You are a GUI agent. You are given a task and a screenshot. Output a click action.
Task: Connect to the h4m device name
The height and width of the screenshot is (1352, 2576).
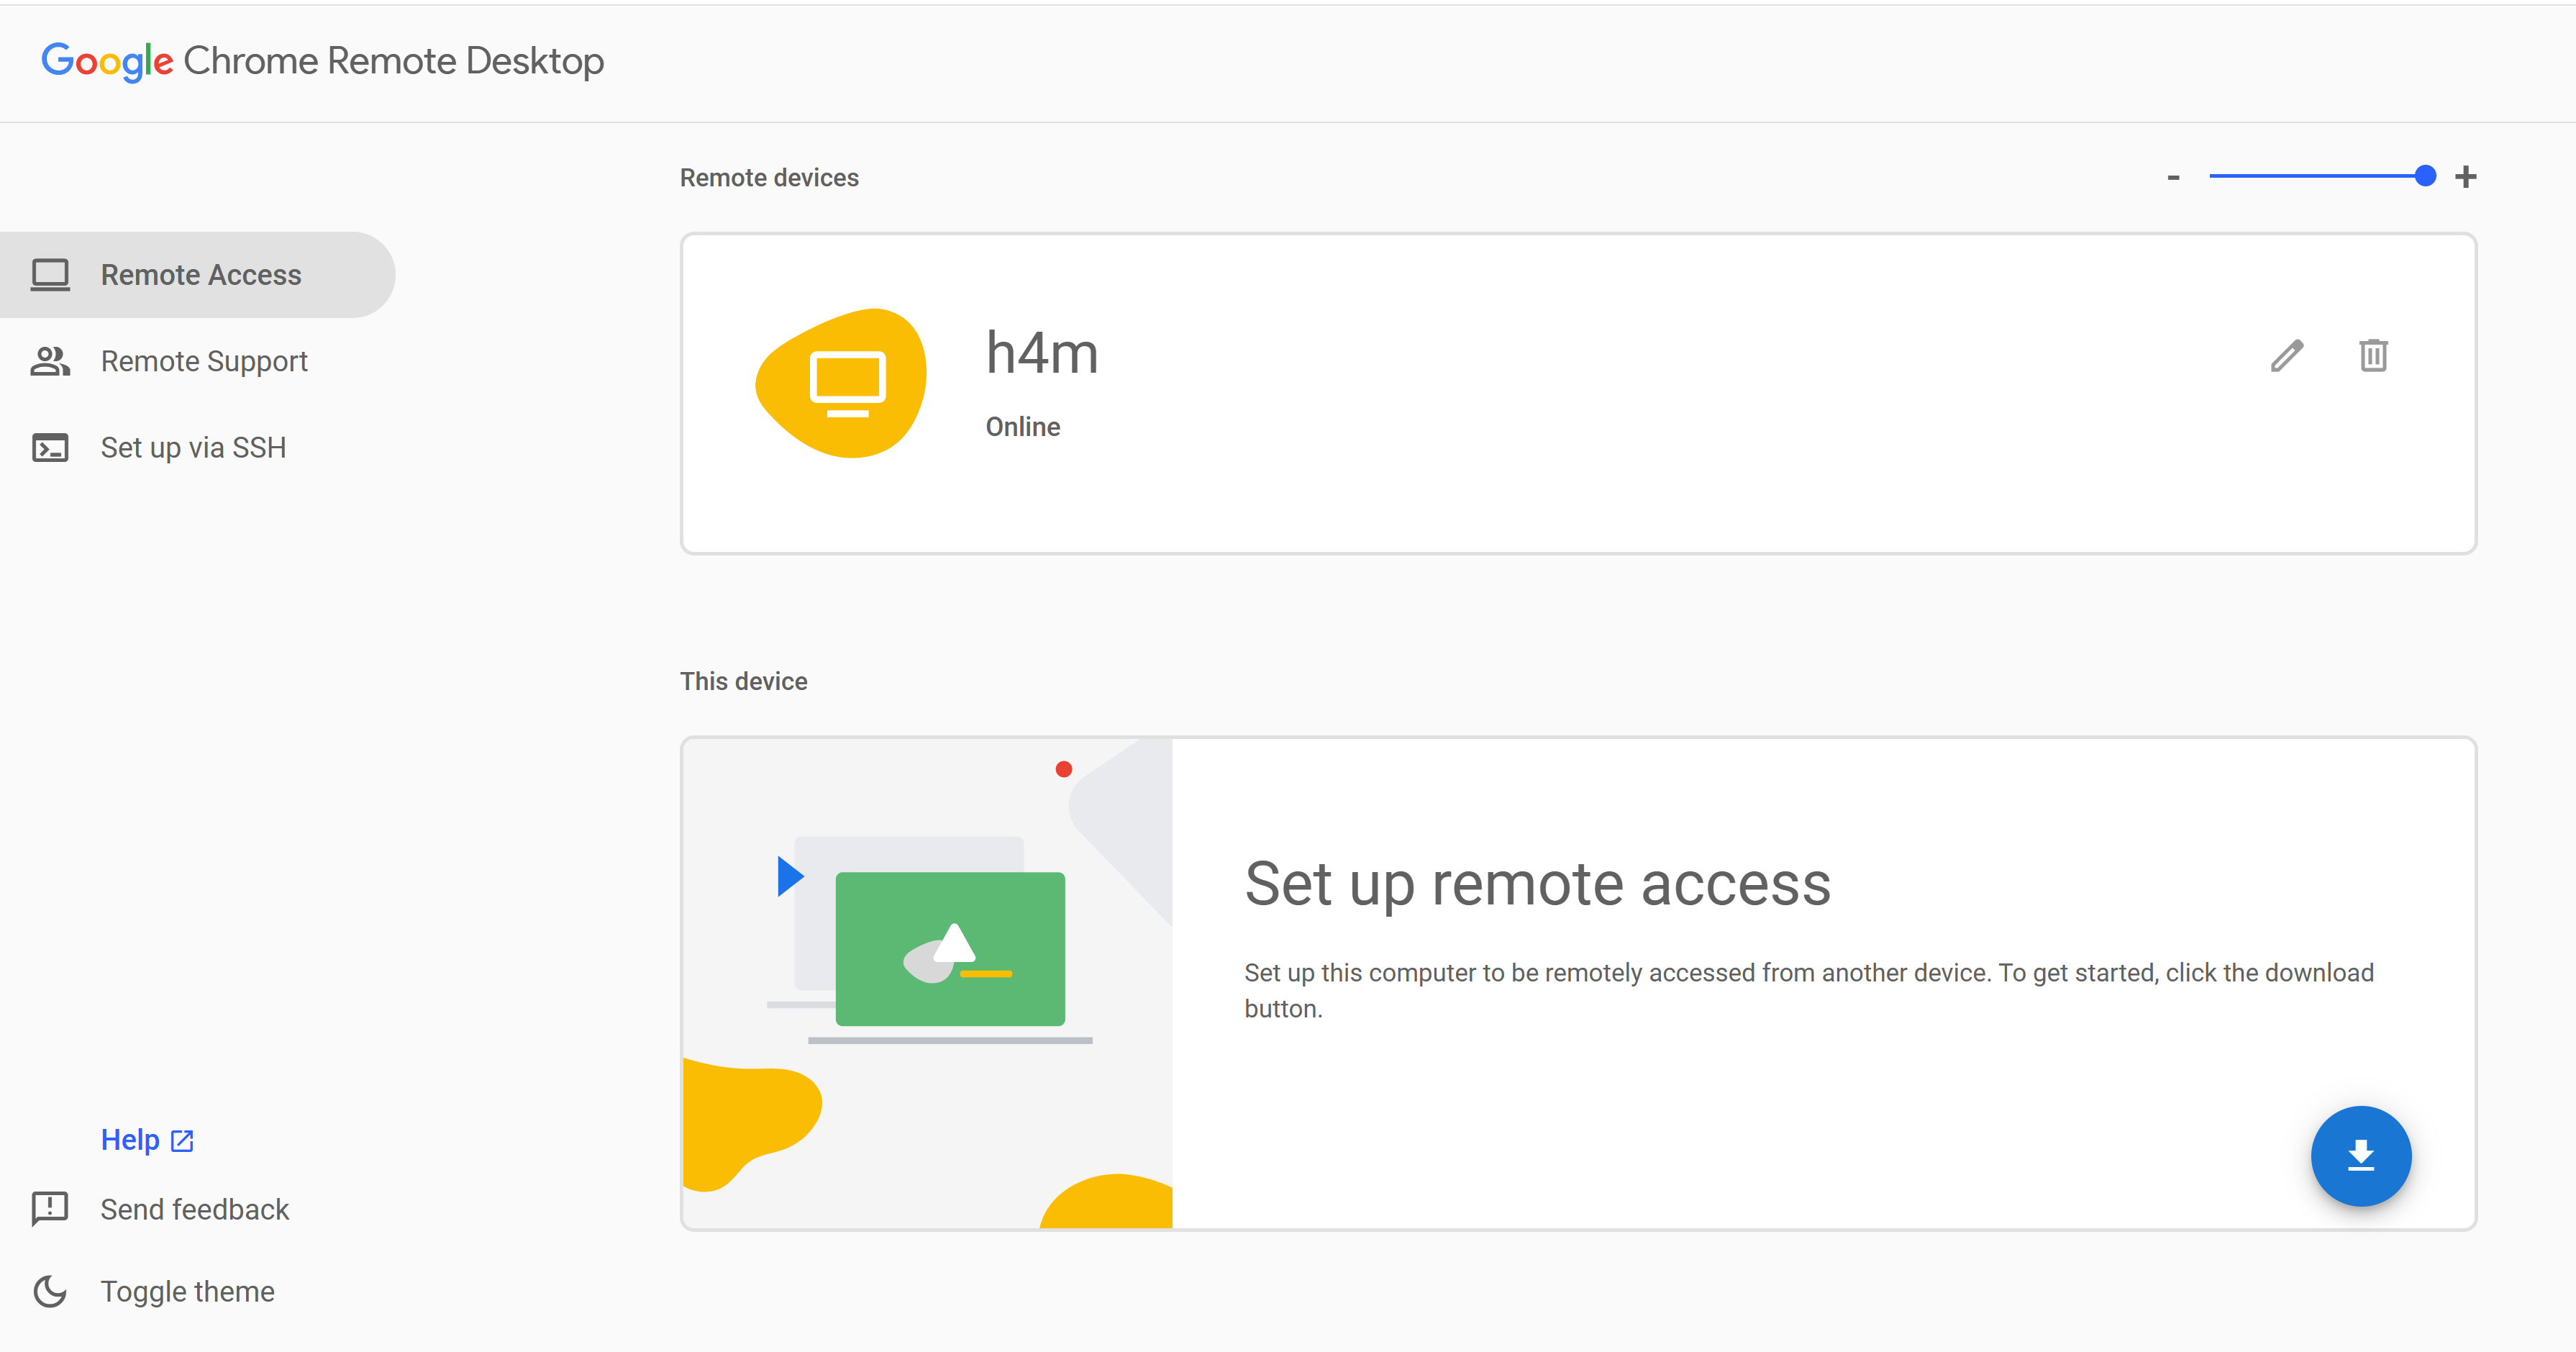1042,353
